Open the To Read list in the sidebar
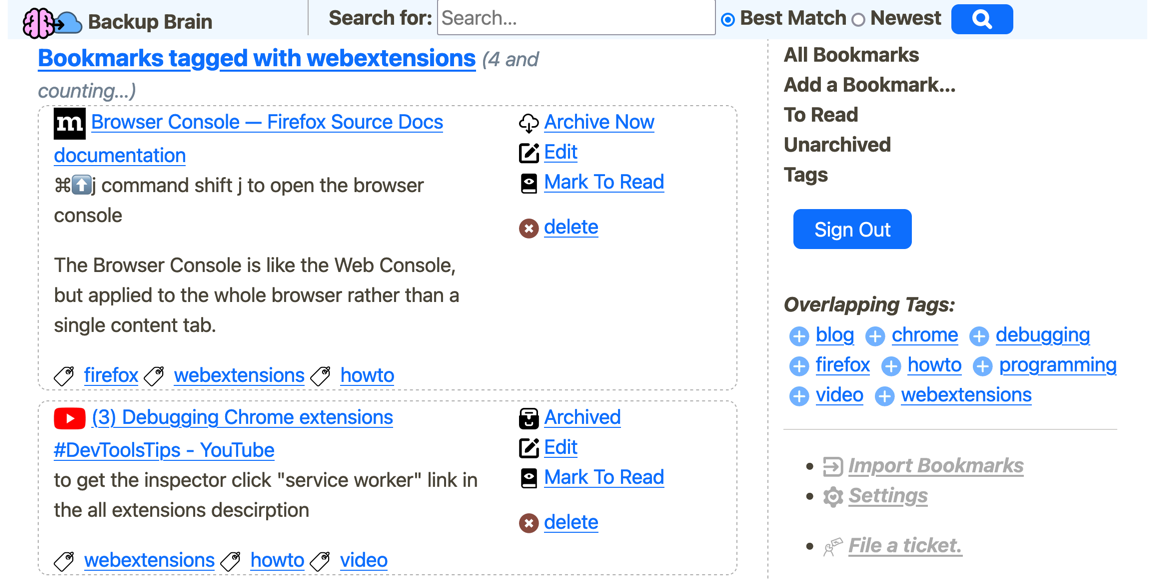This screenshot has height=580, width=1155. [x=821, y=115]
